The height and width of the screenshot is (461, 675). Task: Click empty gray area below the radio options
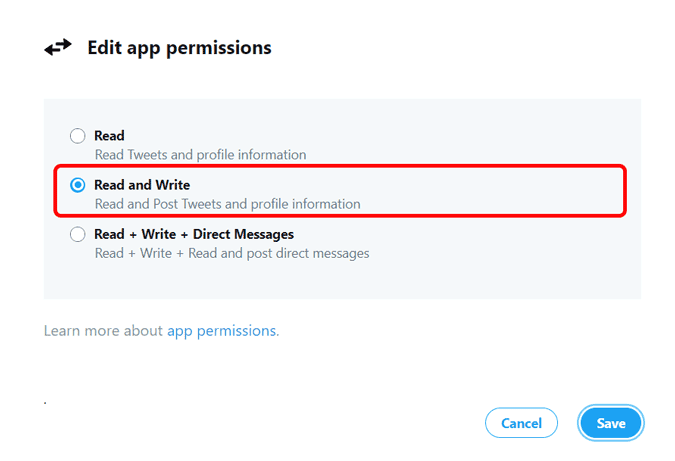(x=342, y=281)
